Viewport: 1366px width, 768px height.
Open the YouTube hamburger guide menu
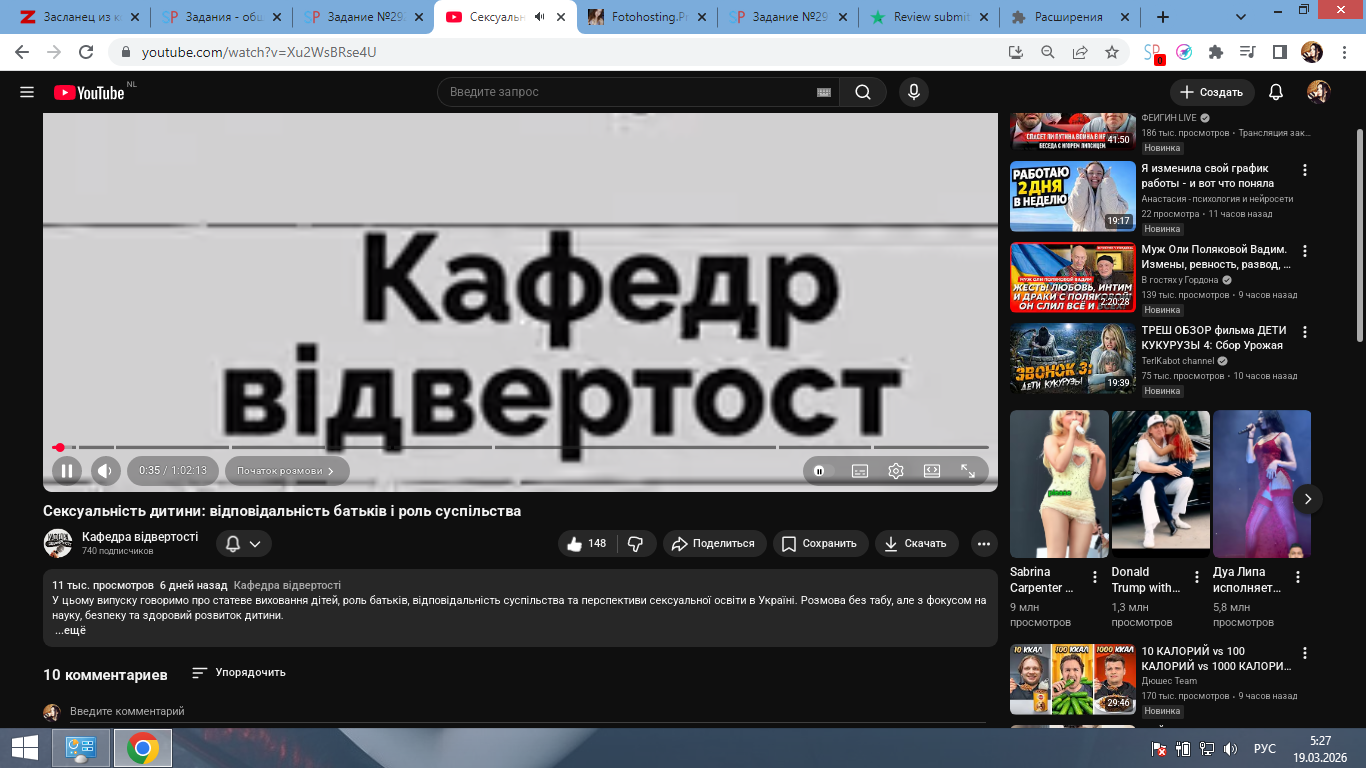pyautogui.click(x=27, y=92)
